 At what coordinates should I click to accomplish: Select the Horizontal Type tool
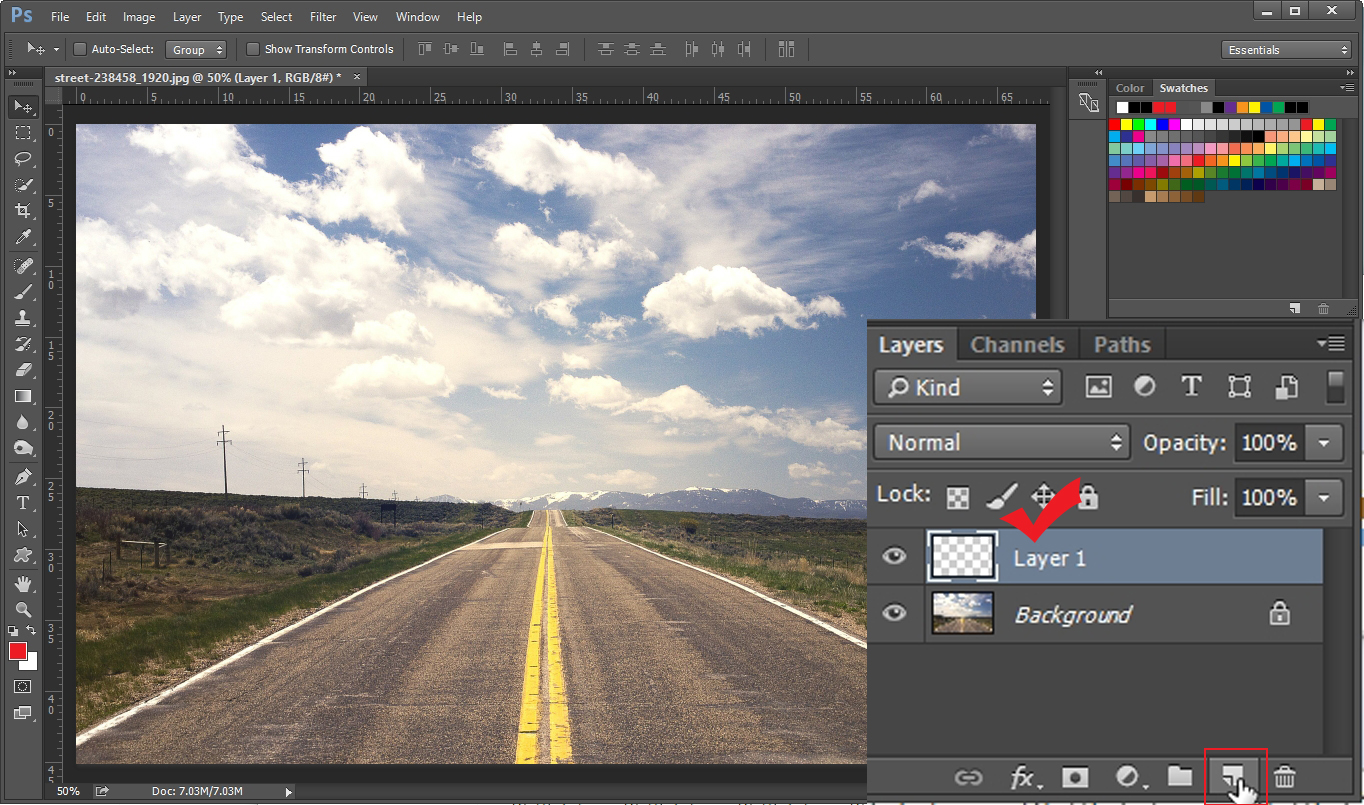click(x=23, y=503)
